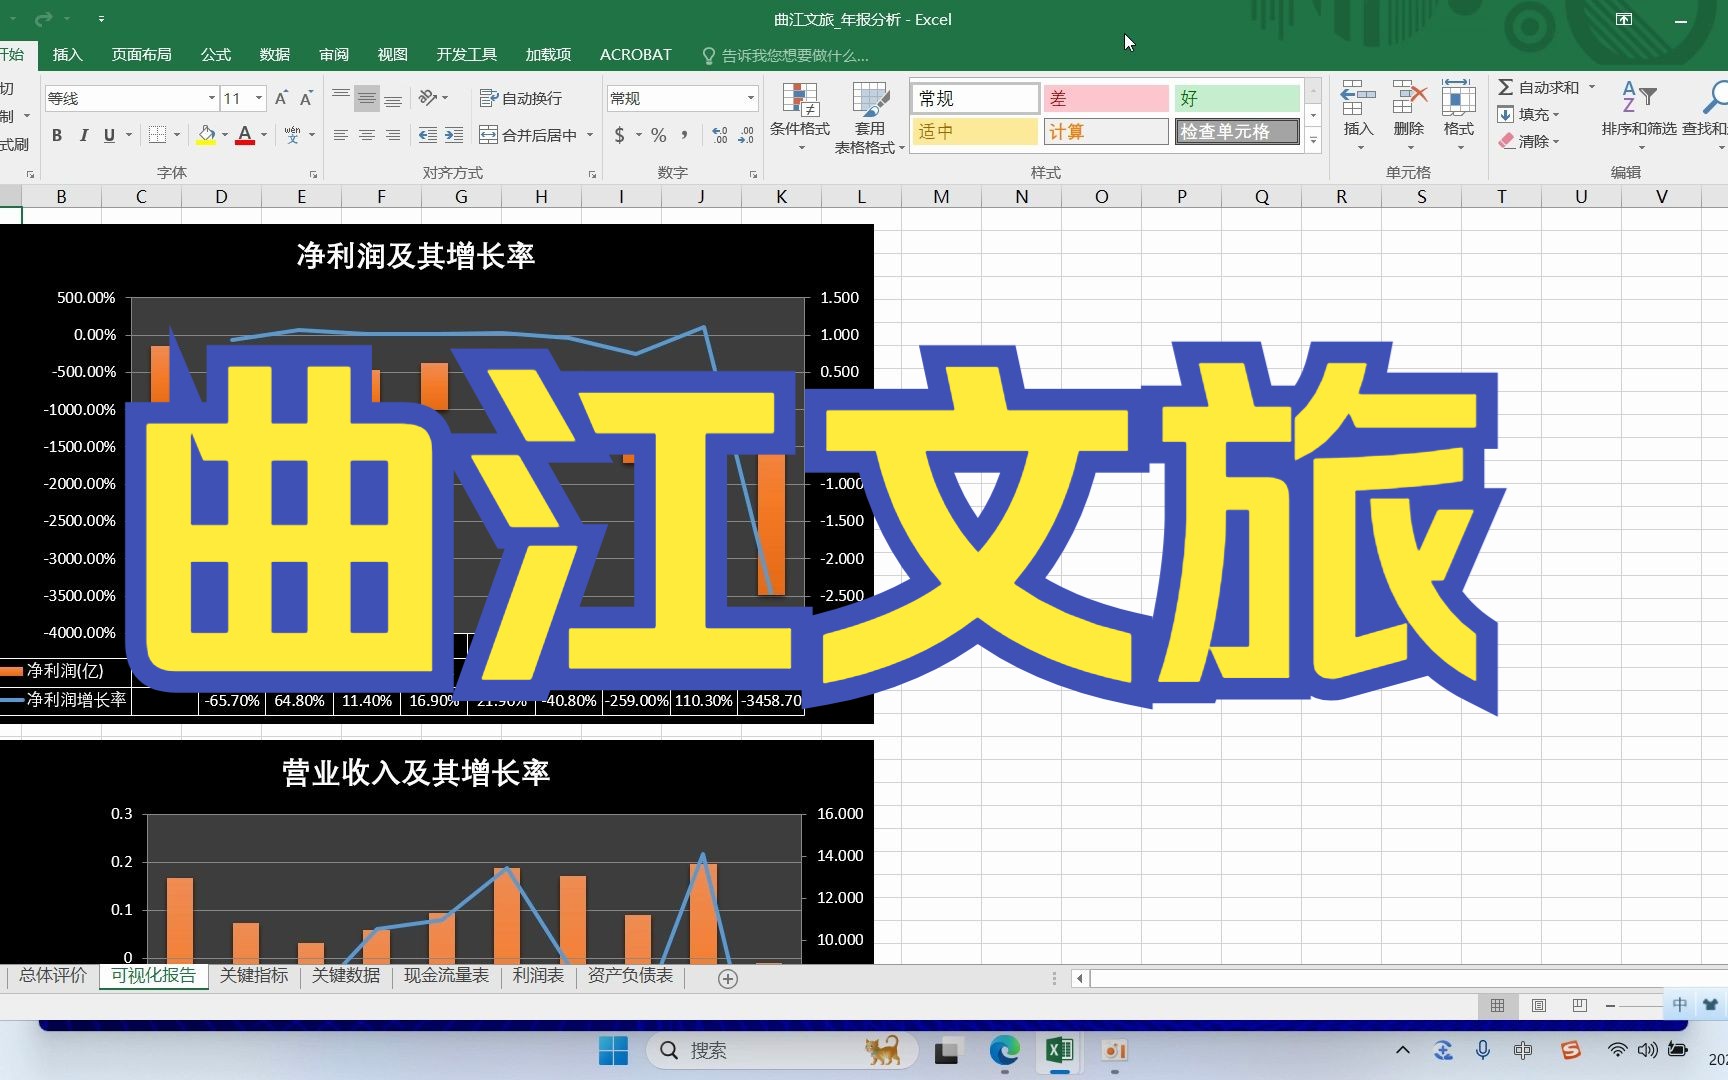Align text left
The image size is (1728, 1080).
tap(340, 135)
